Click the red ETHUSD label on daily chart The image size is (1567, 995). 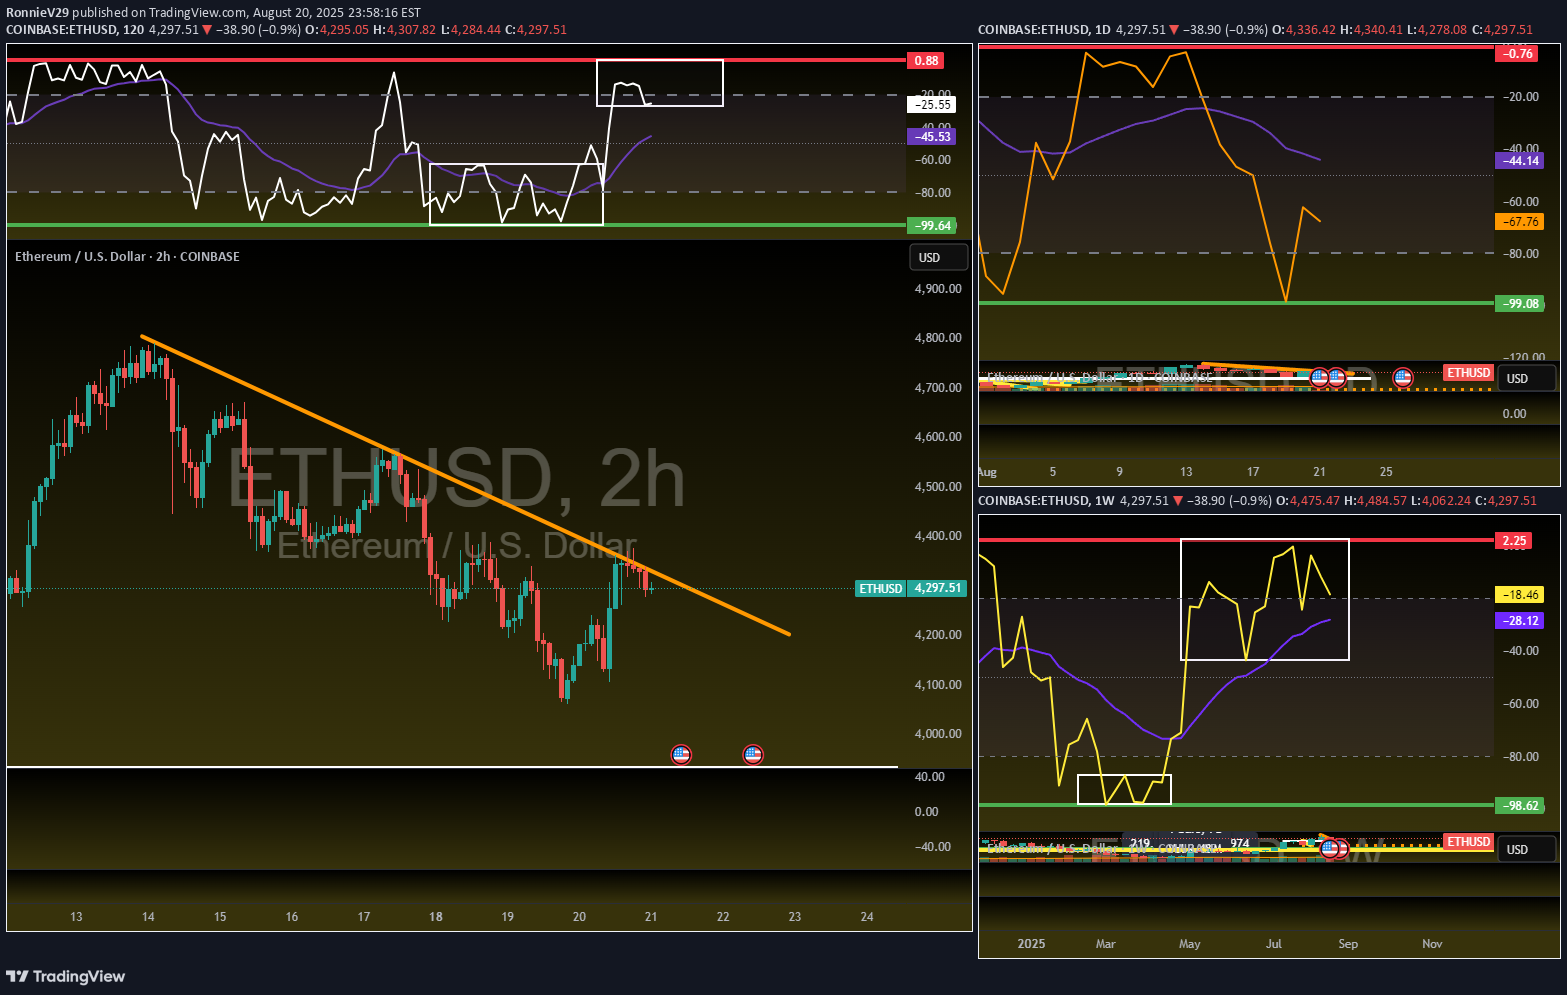pyautogui.click(x=1468, y=373)
